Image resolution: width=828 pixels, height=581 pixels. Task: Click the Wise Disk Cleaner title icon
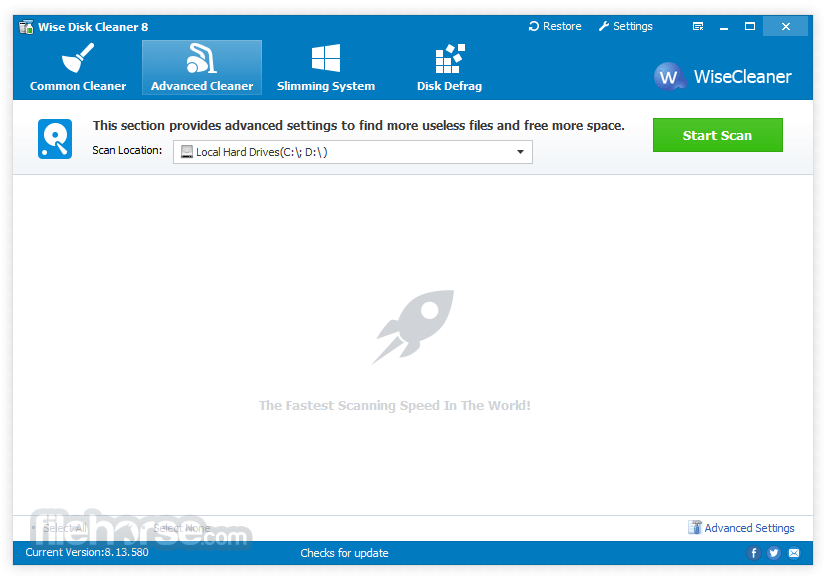click(26, 27)
